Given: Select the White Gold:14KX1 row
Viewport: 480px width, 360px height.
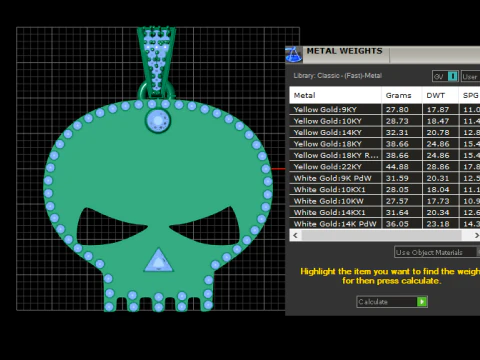Looking at the screenshot, I should pyautogui.click(x=385, y=212).
